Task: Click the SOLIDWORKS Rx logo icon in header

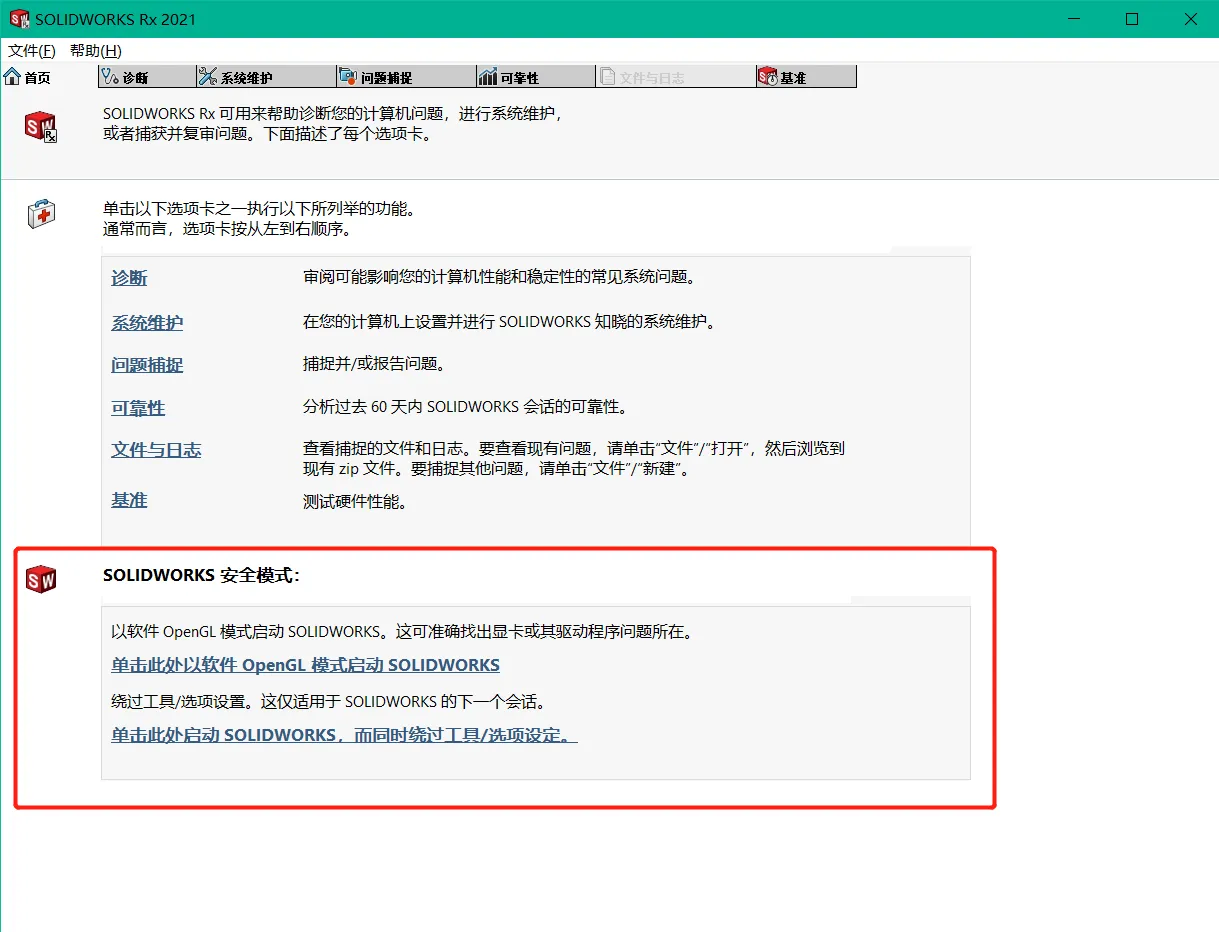Action: pos(41,127)
